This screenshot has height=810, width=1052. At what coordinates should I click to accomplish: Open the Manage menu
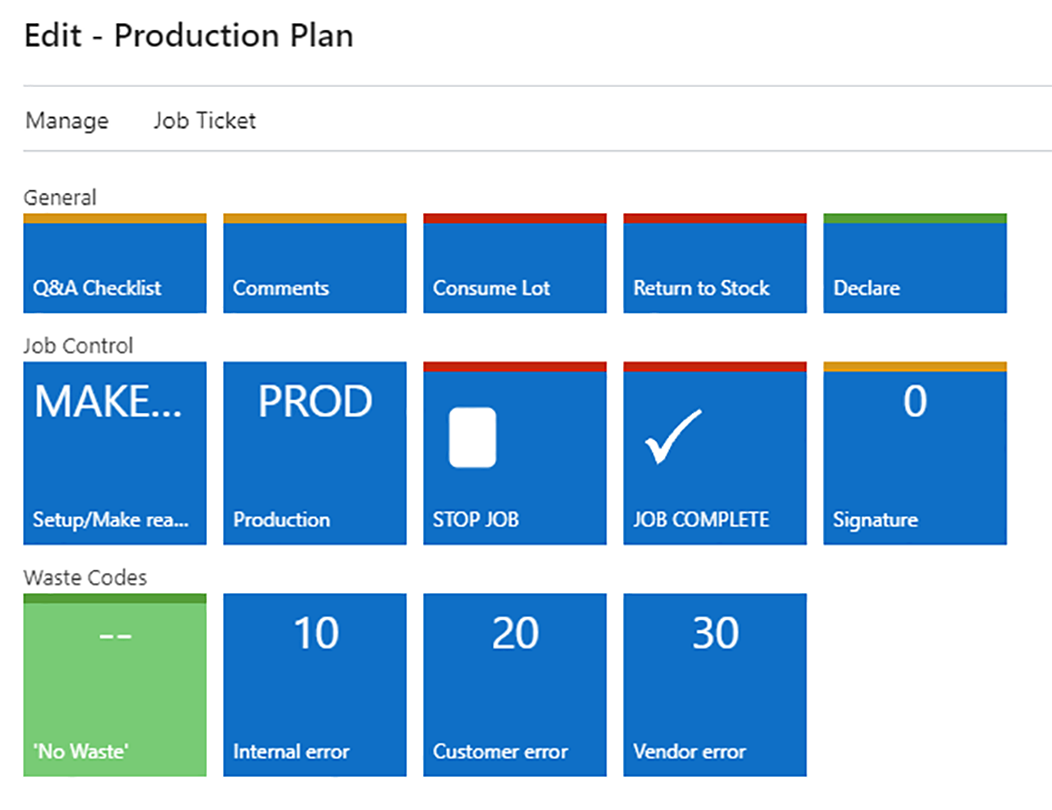66,120
